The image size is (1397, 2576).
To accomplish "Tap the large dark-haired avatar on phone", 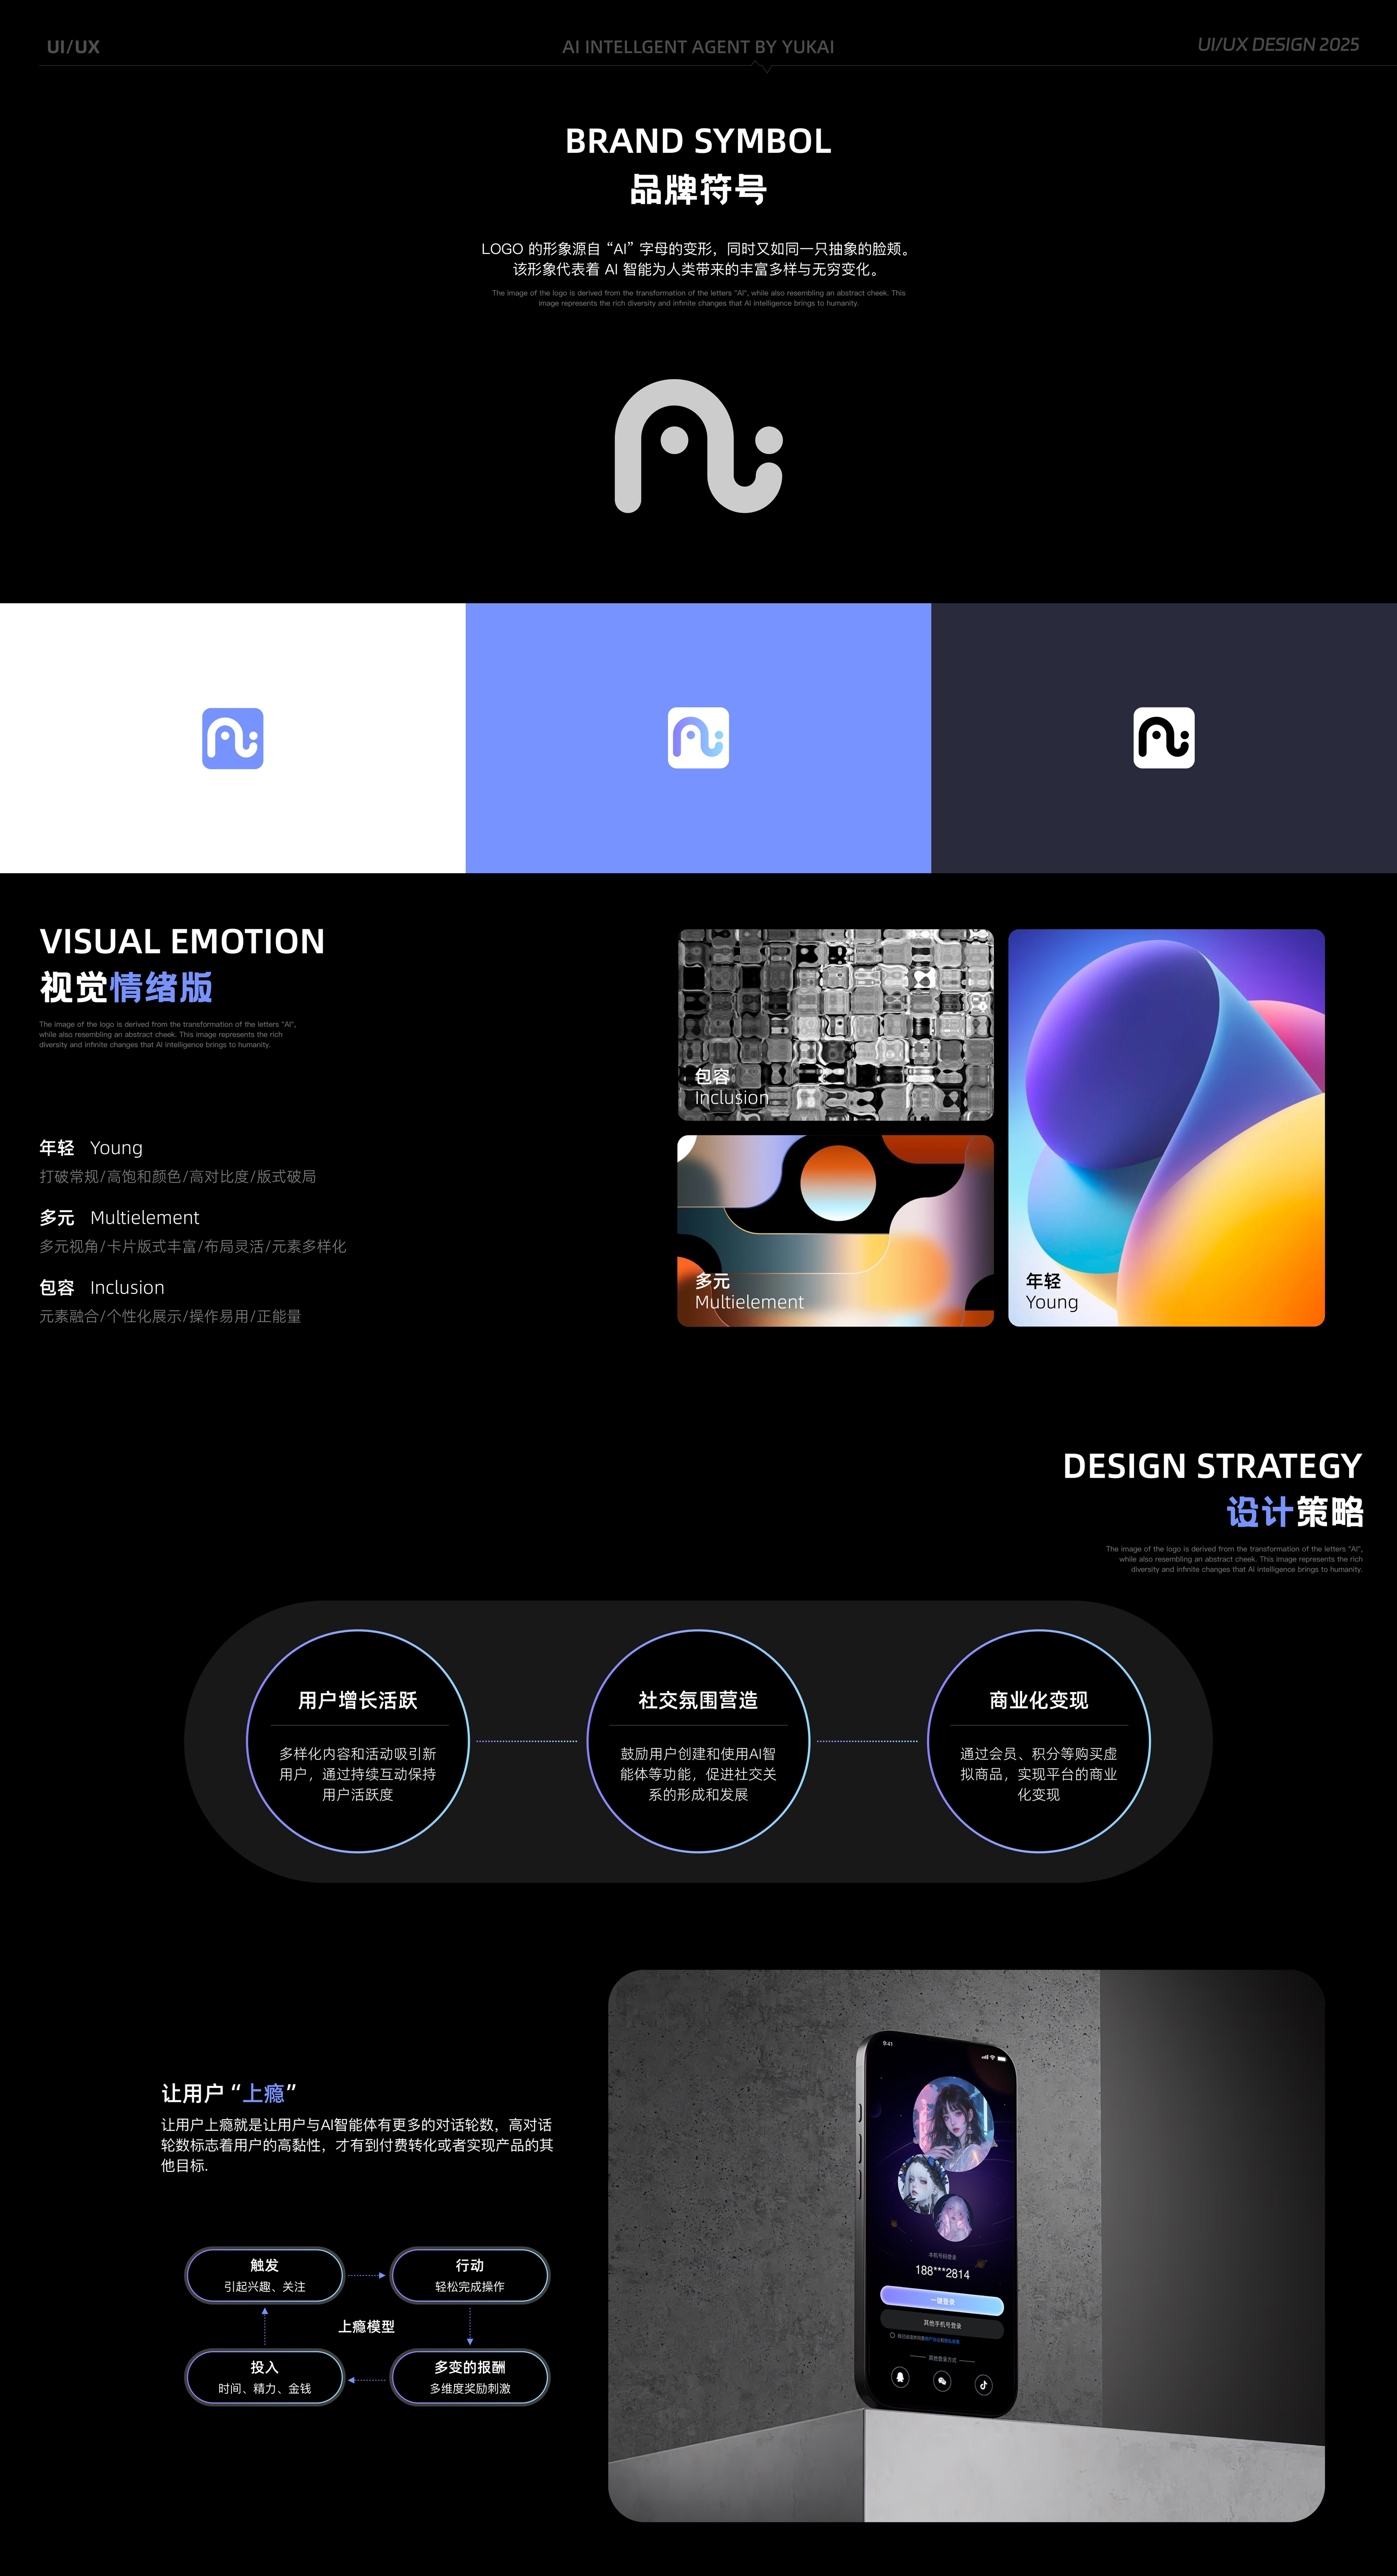I will (x=955, y=2124).
